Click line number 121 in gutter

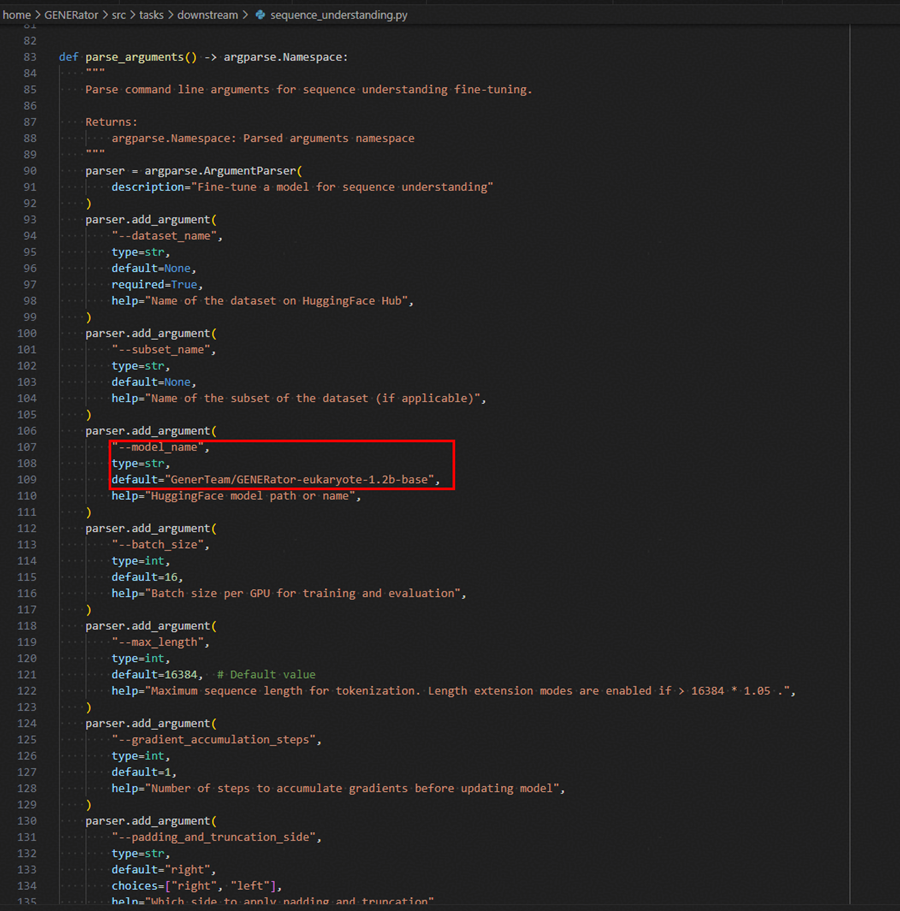(27, 675)
